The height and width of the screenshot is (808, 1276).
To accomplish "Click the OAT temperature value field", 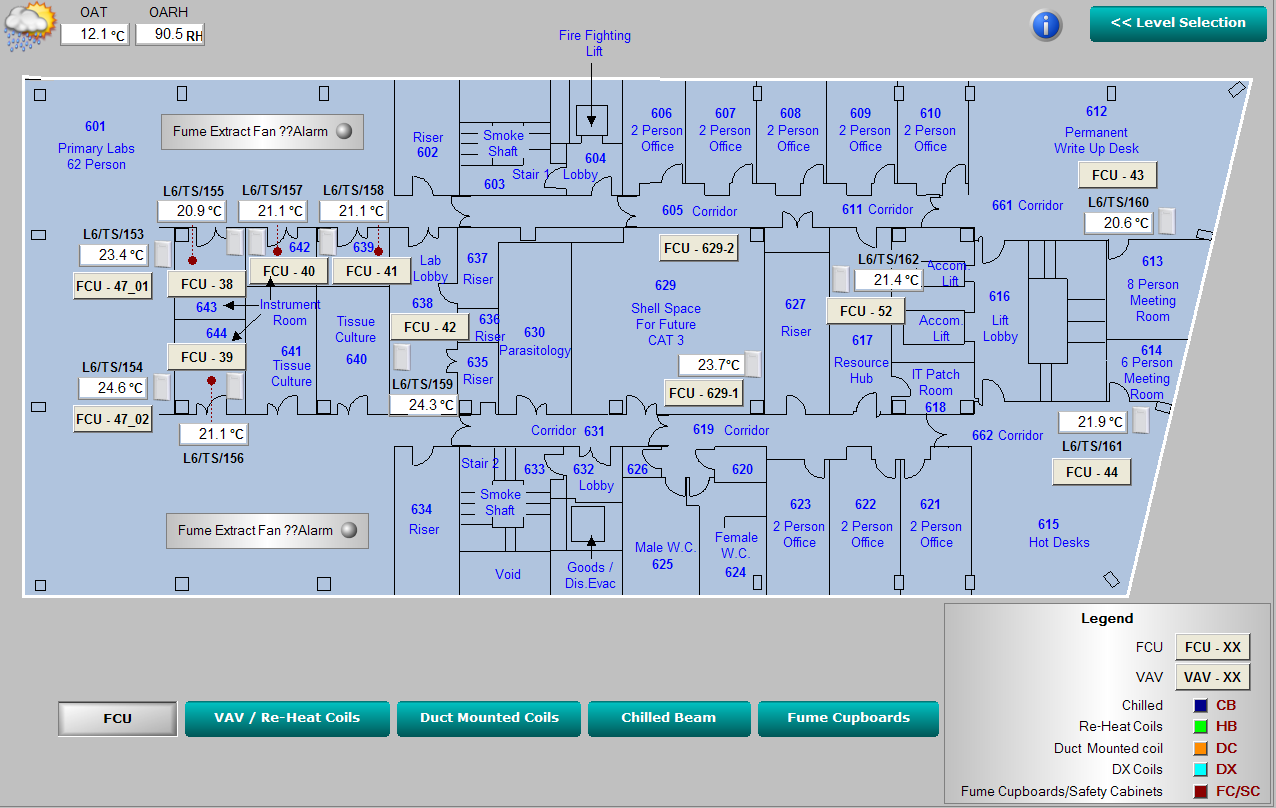I will [x=94, y=34].
